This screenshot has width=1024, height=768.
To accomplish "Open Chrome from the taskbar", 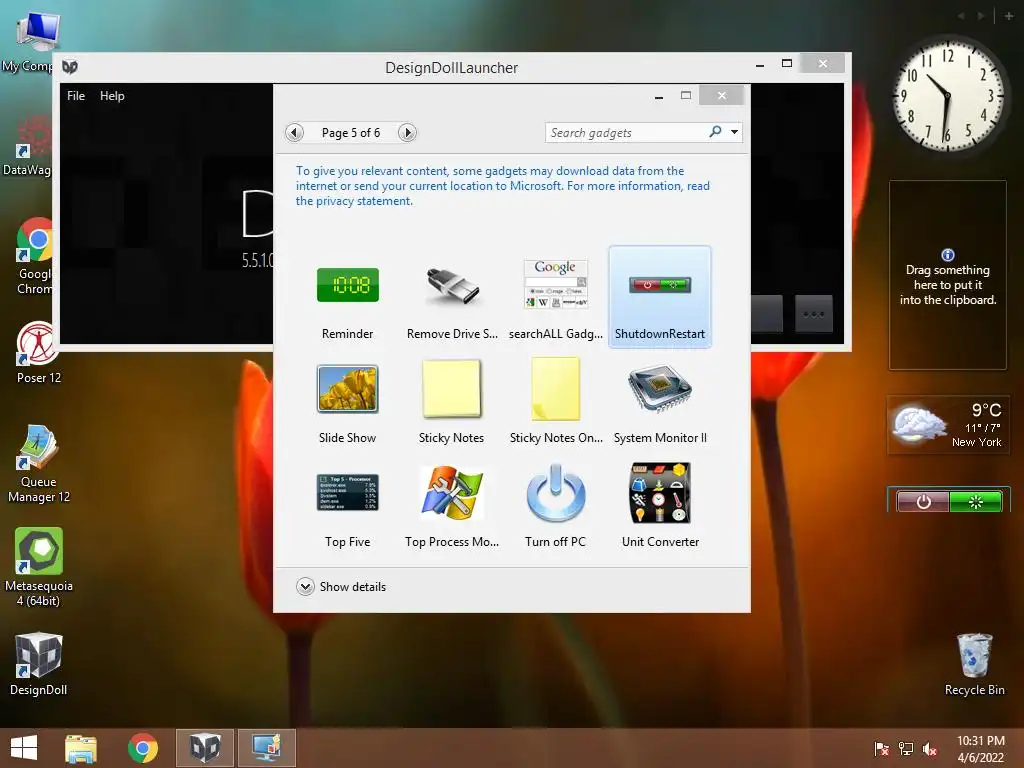I will point(142,748).
